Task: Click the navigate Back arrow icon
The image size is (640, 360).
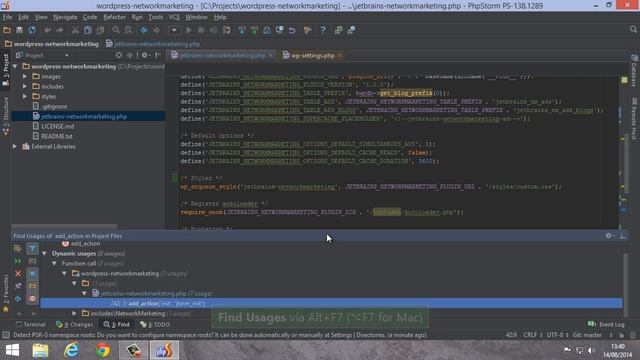Action: (x=144, y=30)
